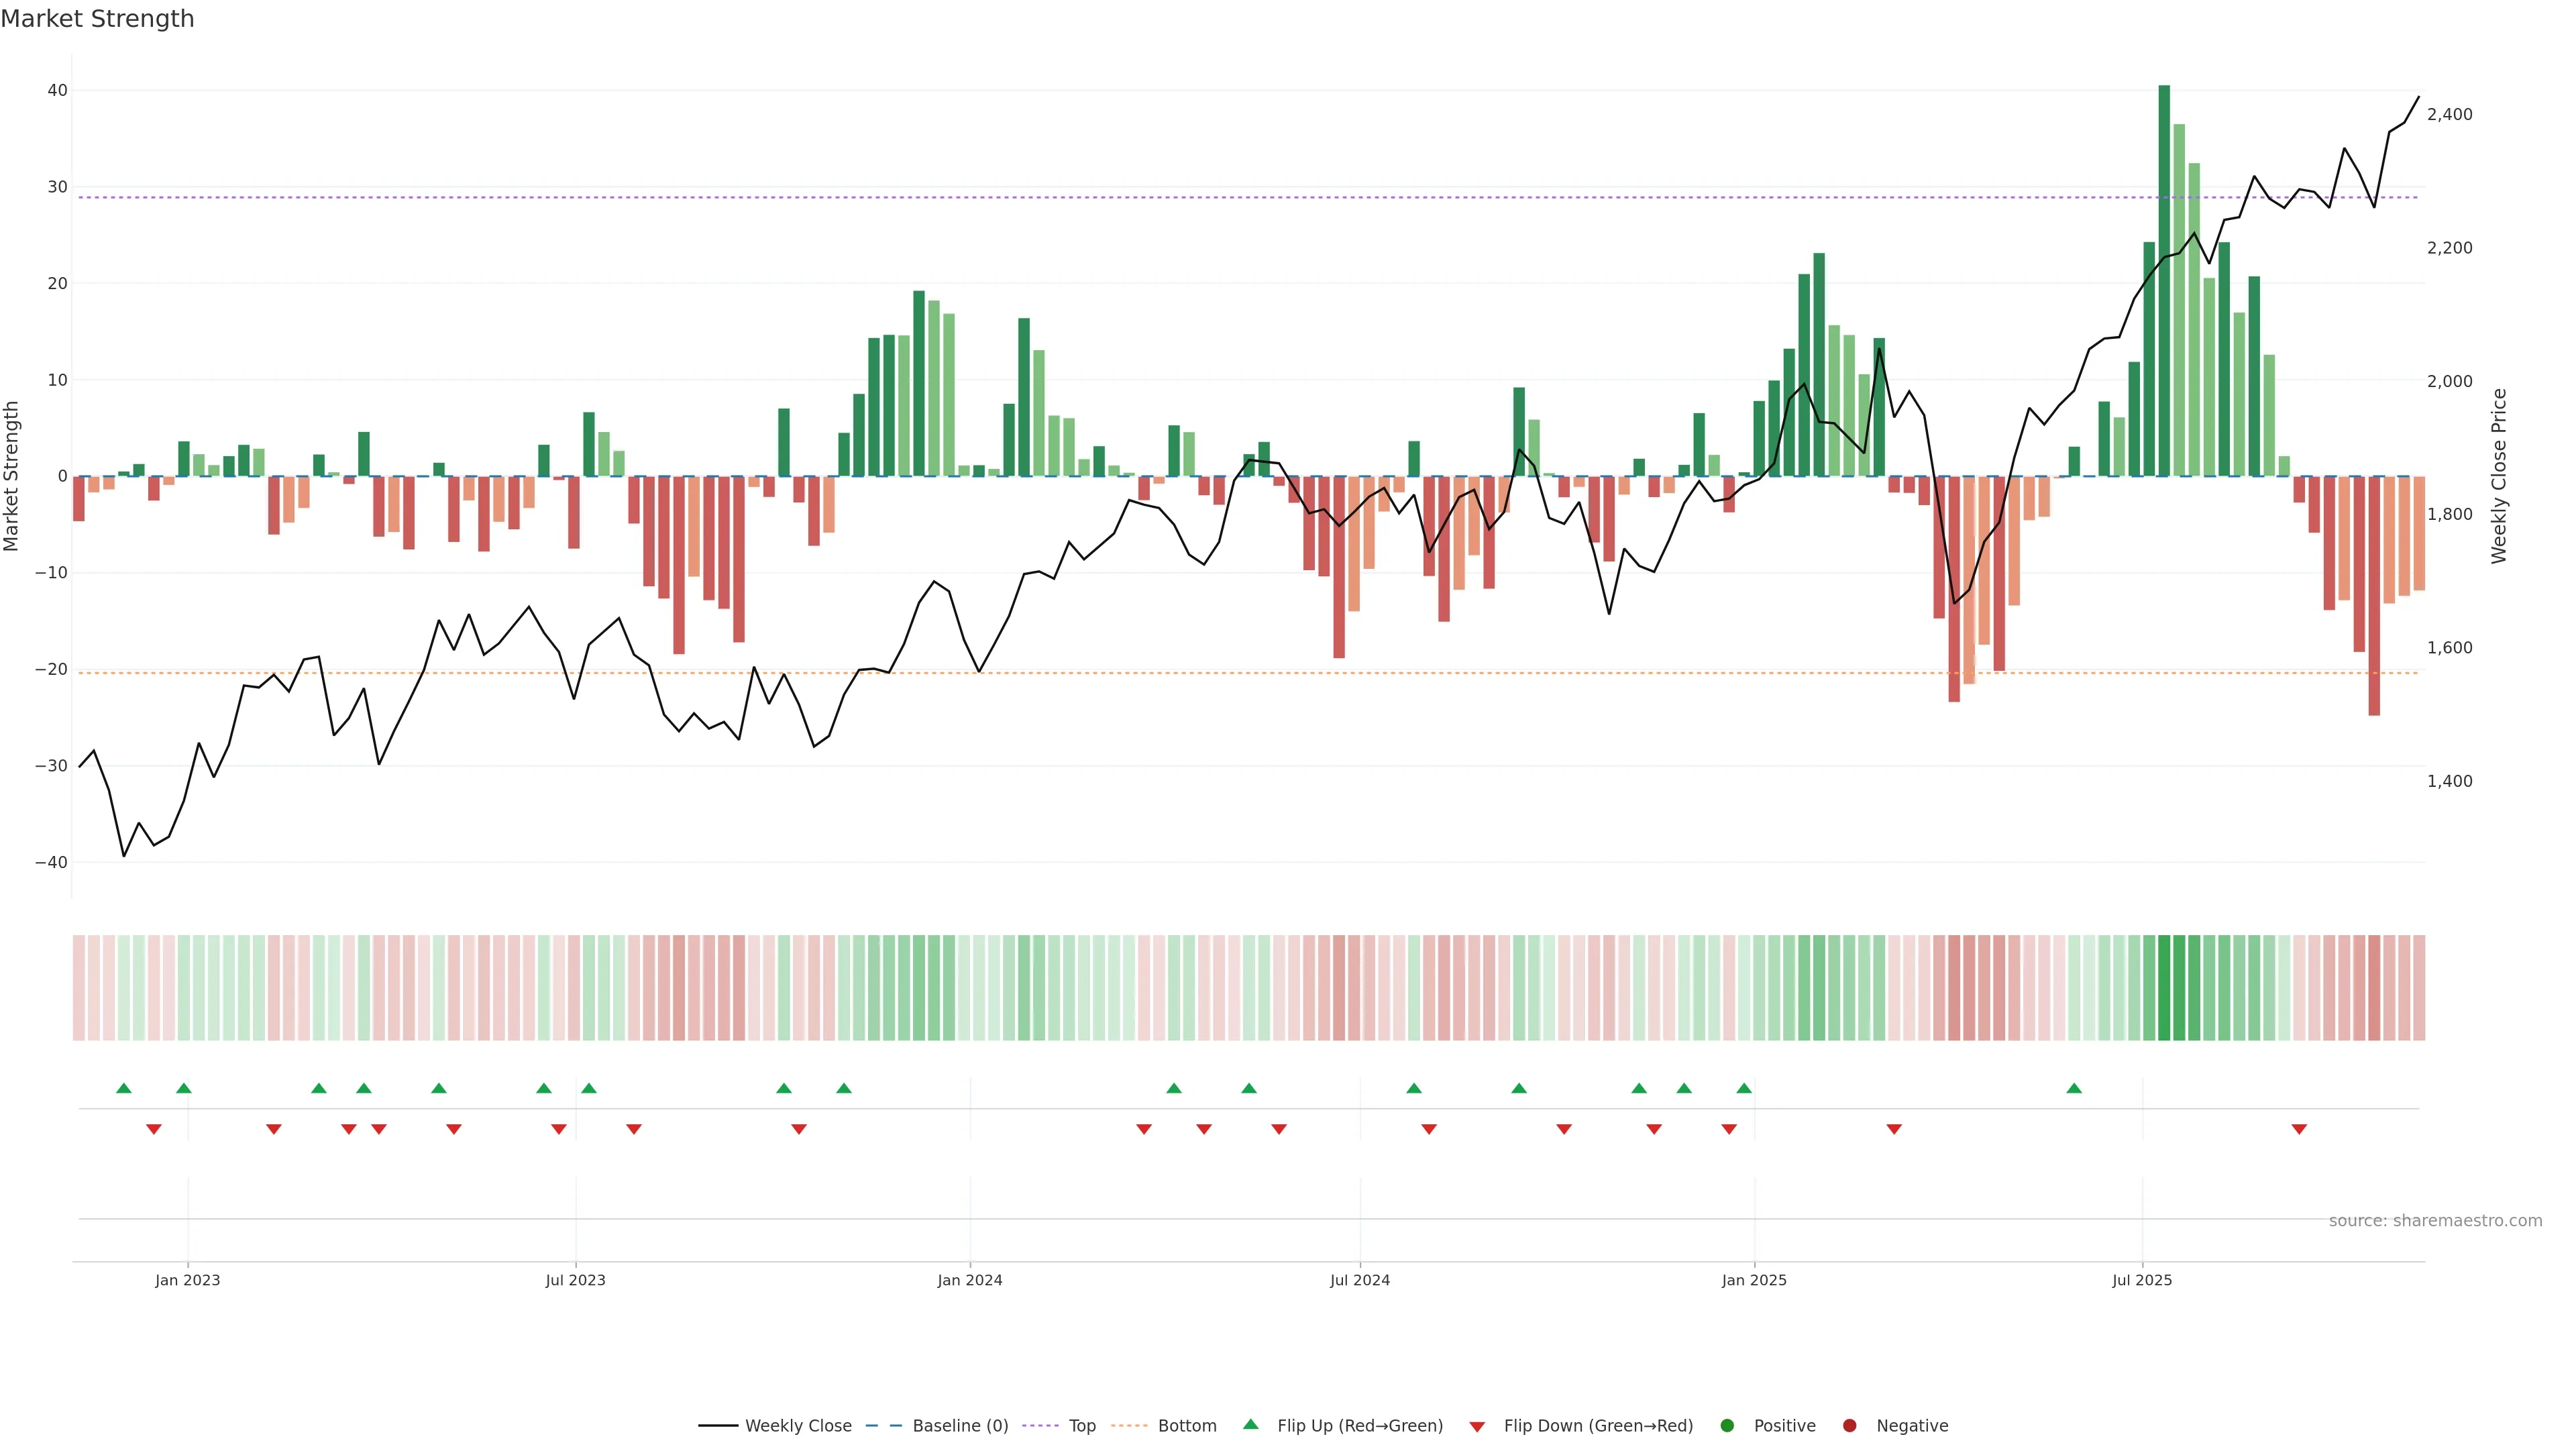This screenshot has height=1449, width=2576.
Task: Click the Jan 2025 x-axis label
Action: click(x=1754, y=1280)
